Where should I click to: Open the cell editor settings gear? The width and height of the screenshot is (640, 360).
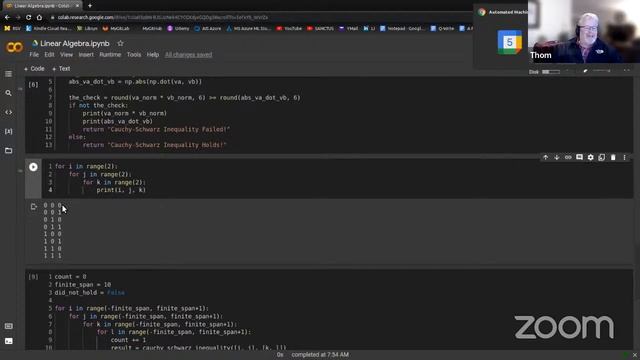pyautogui.click(x=591, y=158)
